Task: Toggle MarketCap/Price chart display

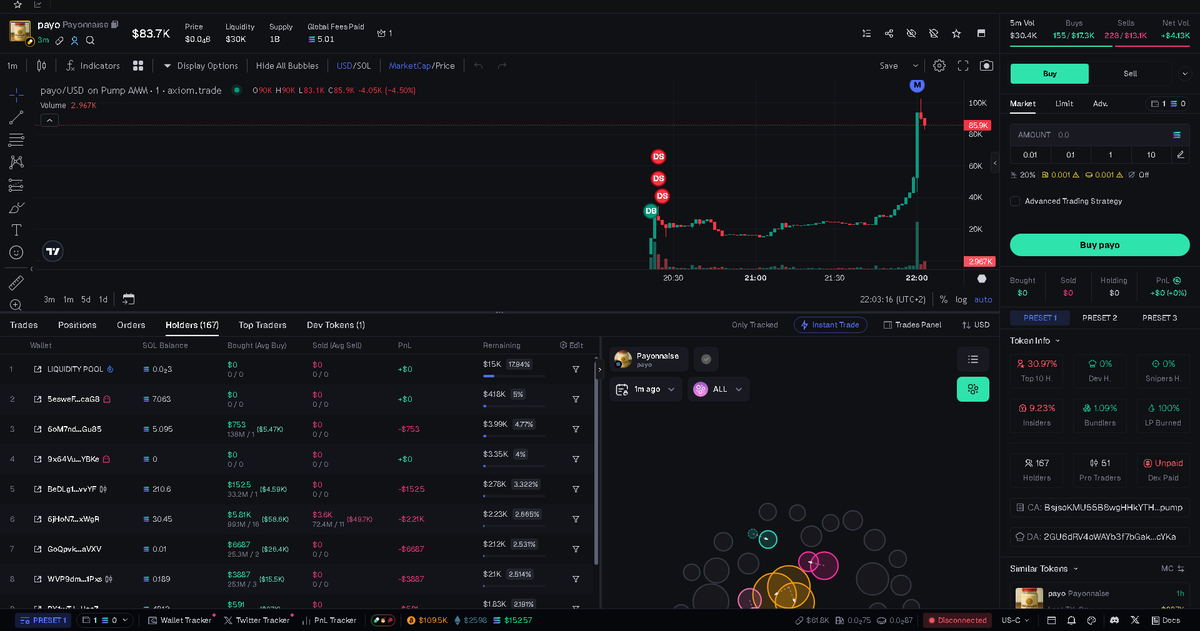Action: click(x=421, y=66)
